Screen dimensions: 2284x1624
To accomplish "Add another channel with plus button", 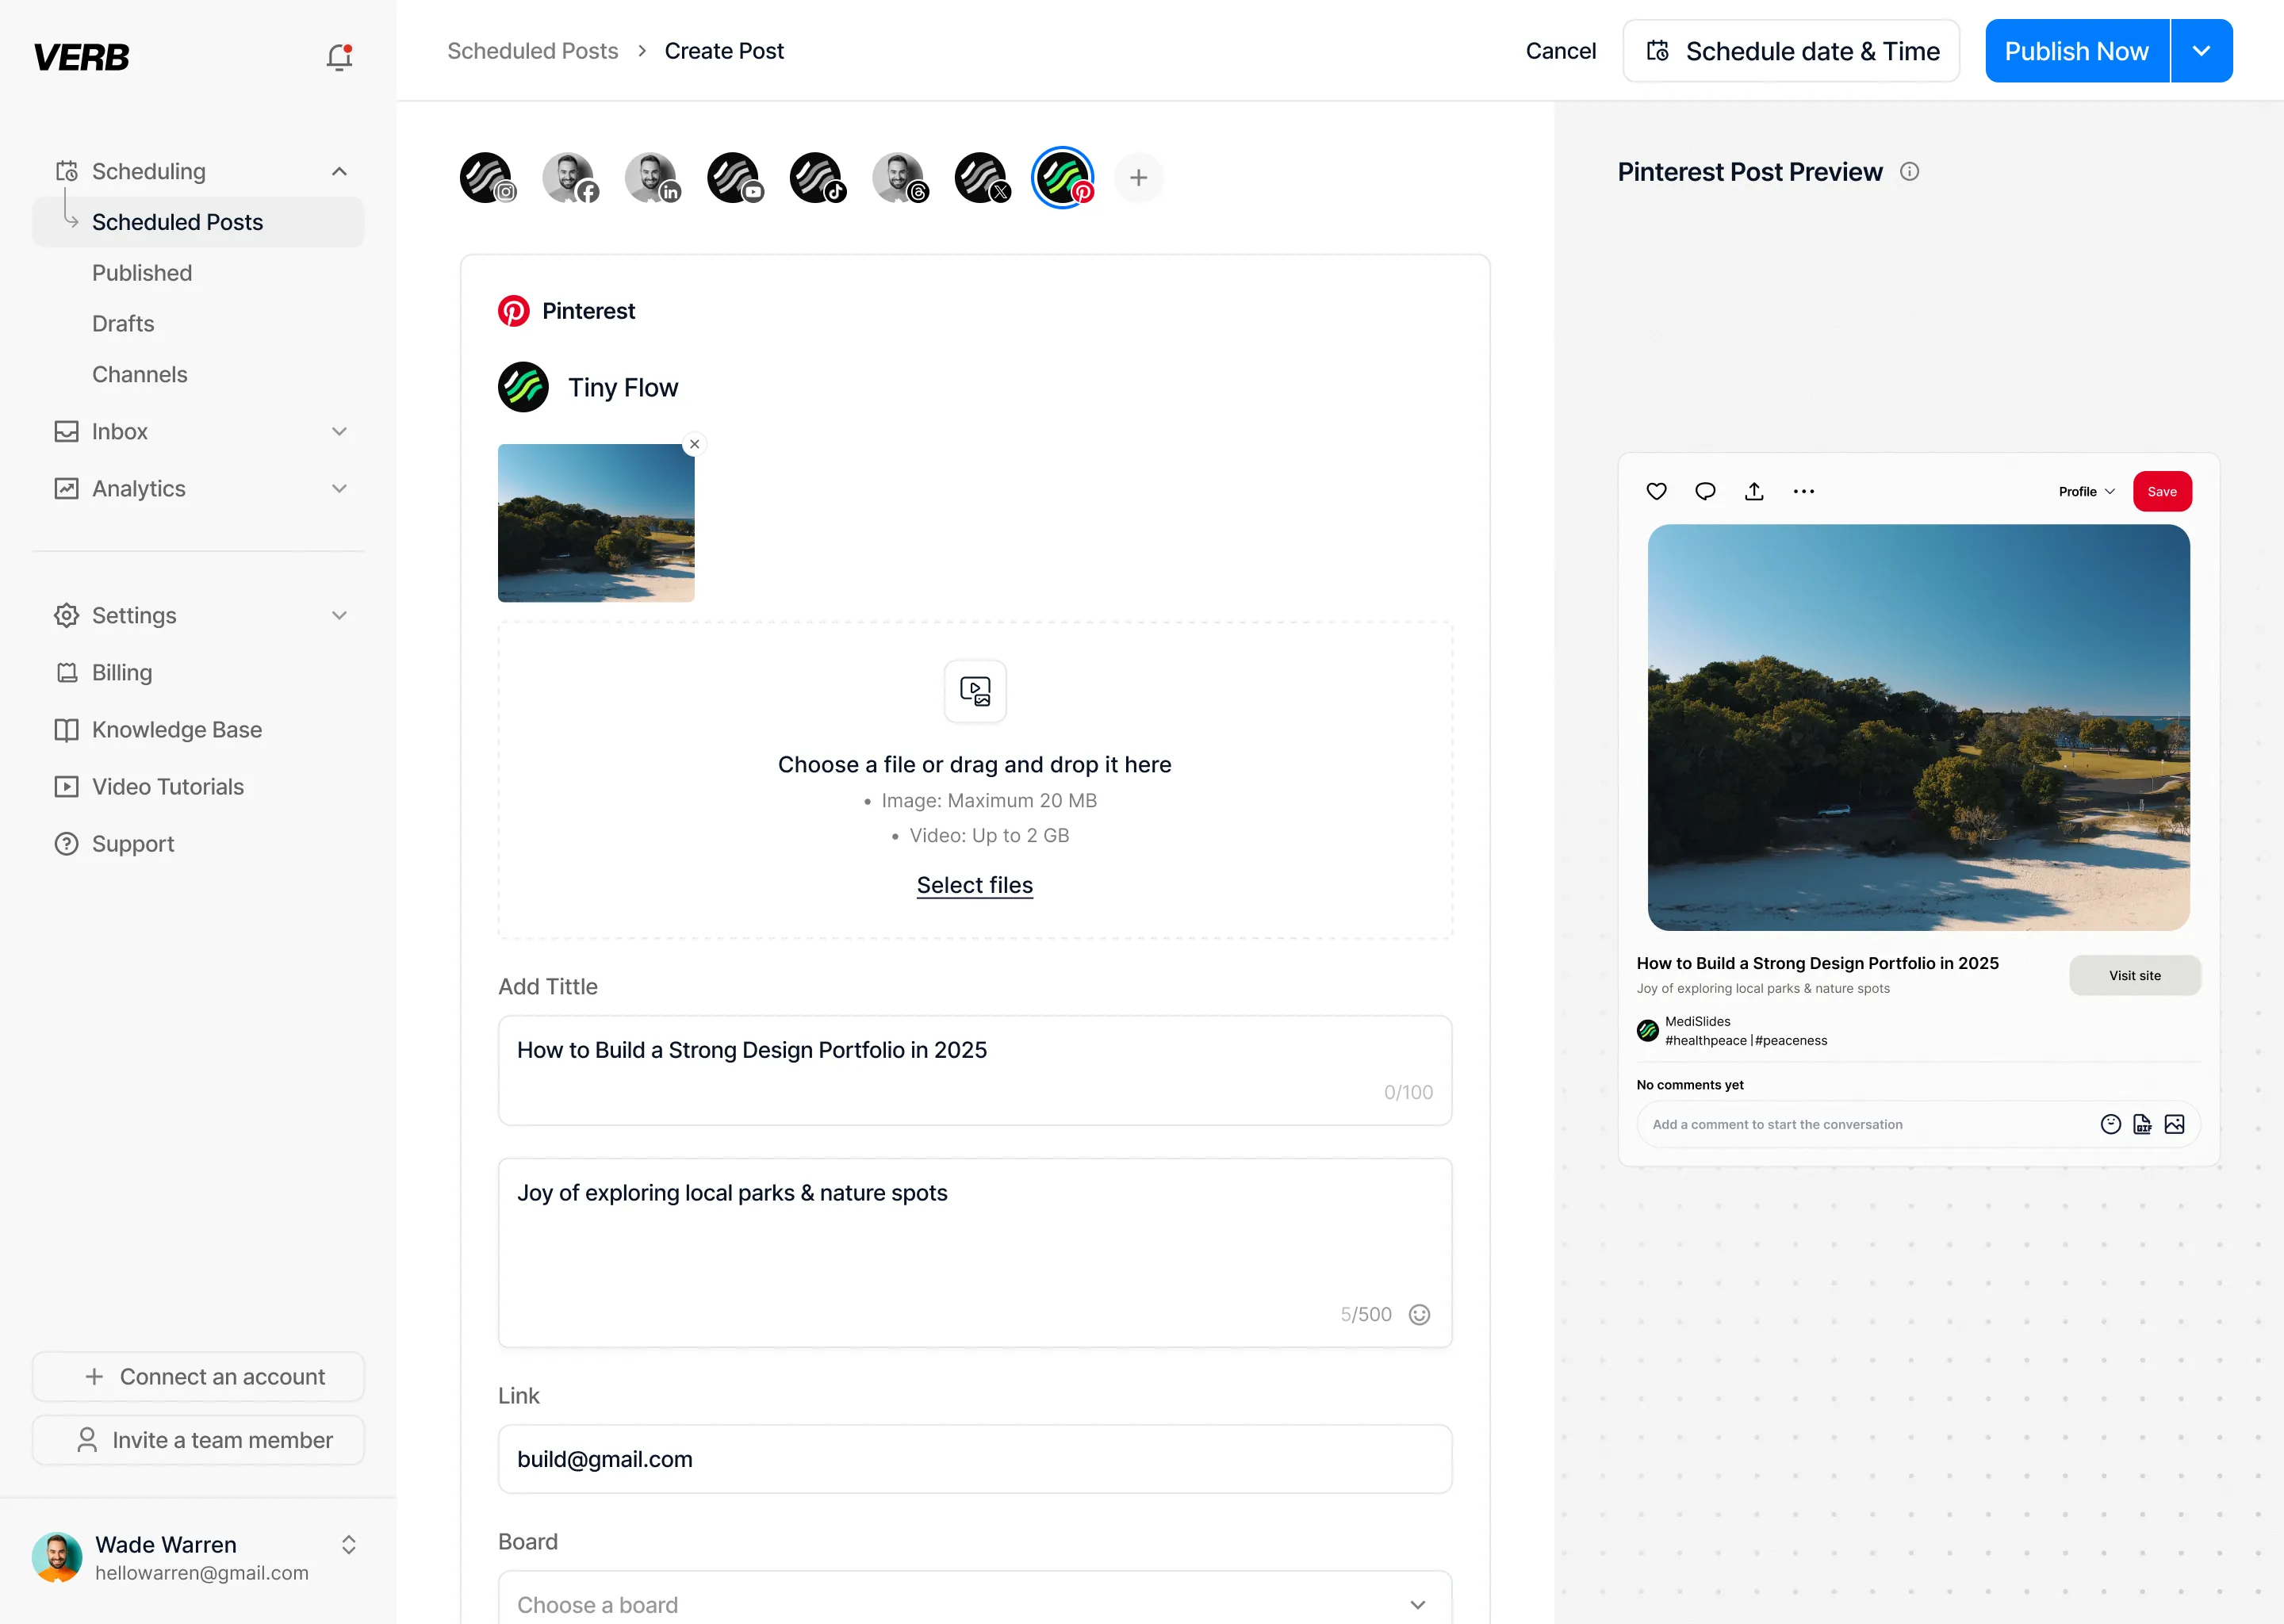I will tap(1138, 178).
